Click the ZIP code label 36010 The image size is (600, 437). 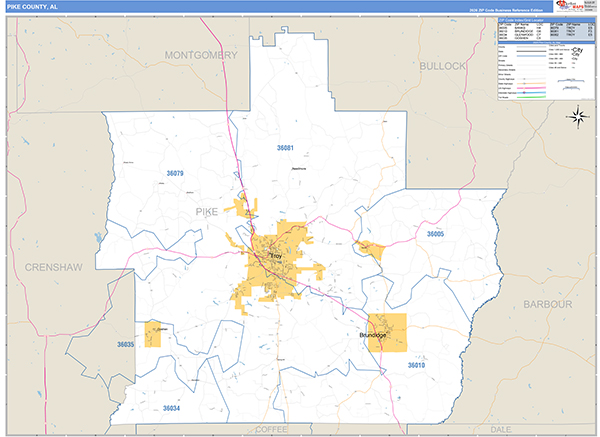pyautogui.click(x=416, y=365)
